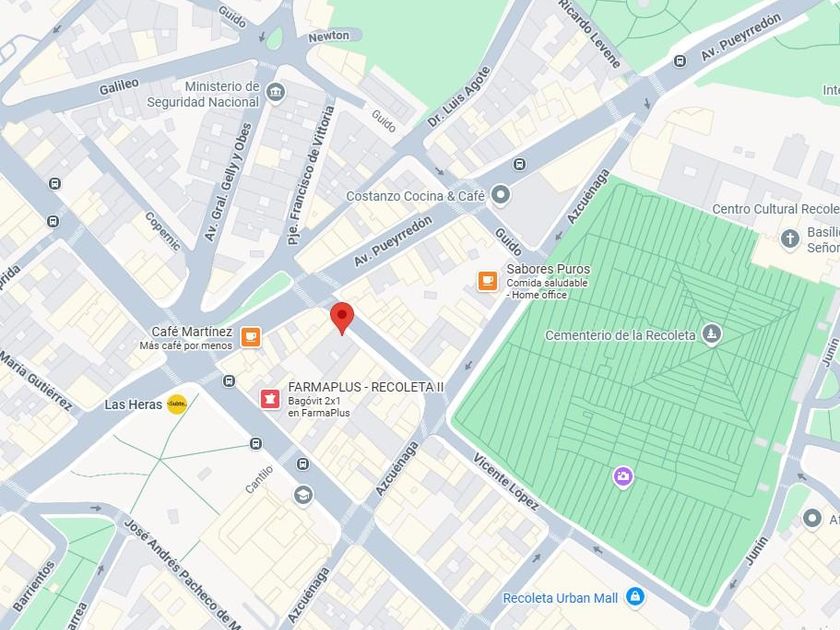Click the Centro Cultural Recoleta label
This screenshot has height=630, width=840.
[776, 209]
